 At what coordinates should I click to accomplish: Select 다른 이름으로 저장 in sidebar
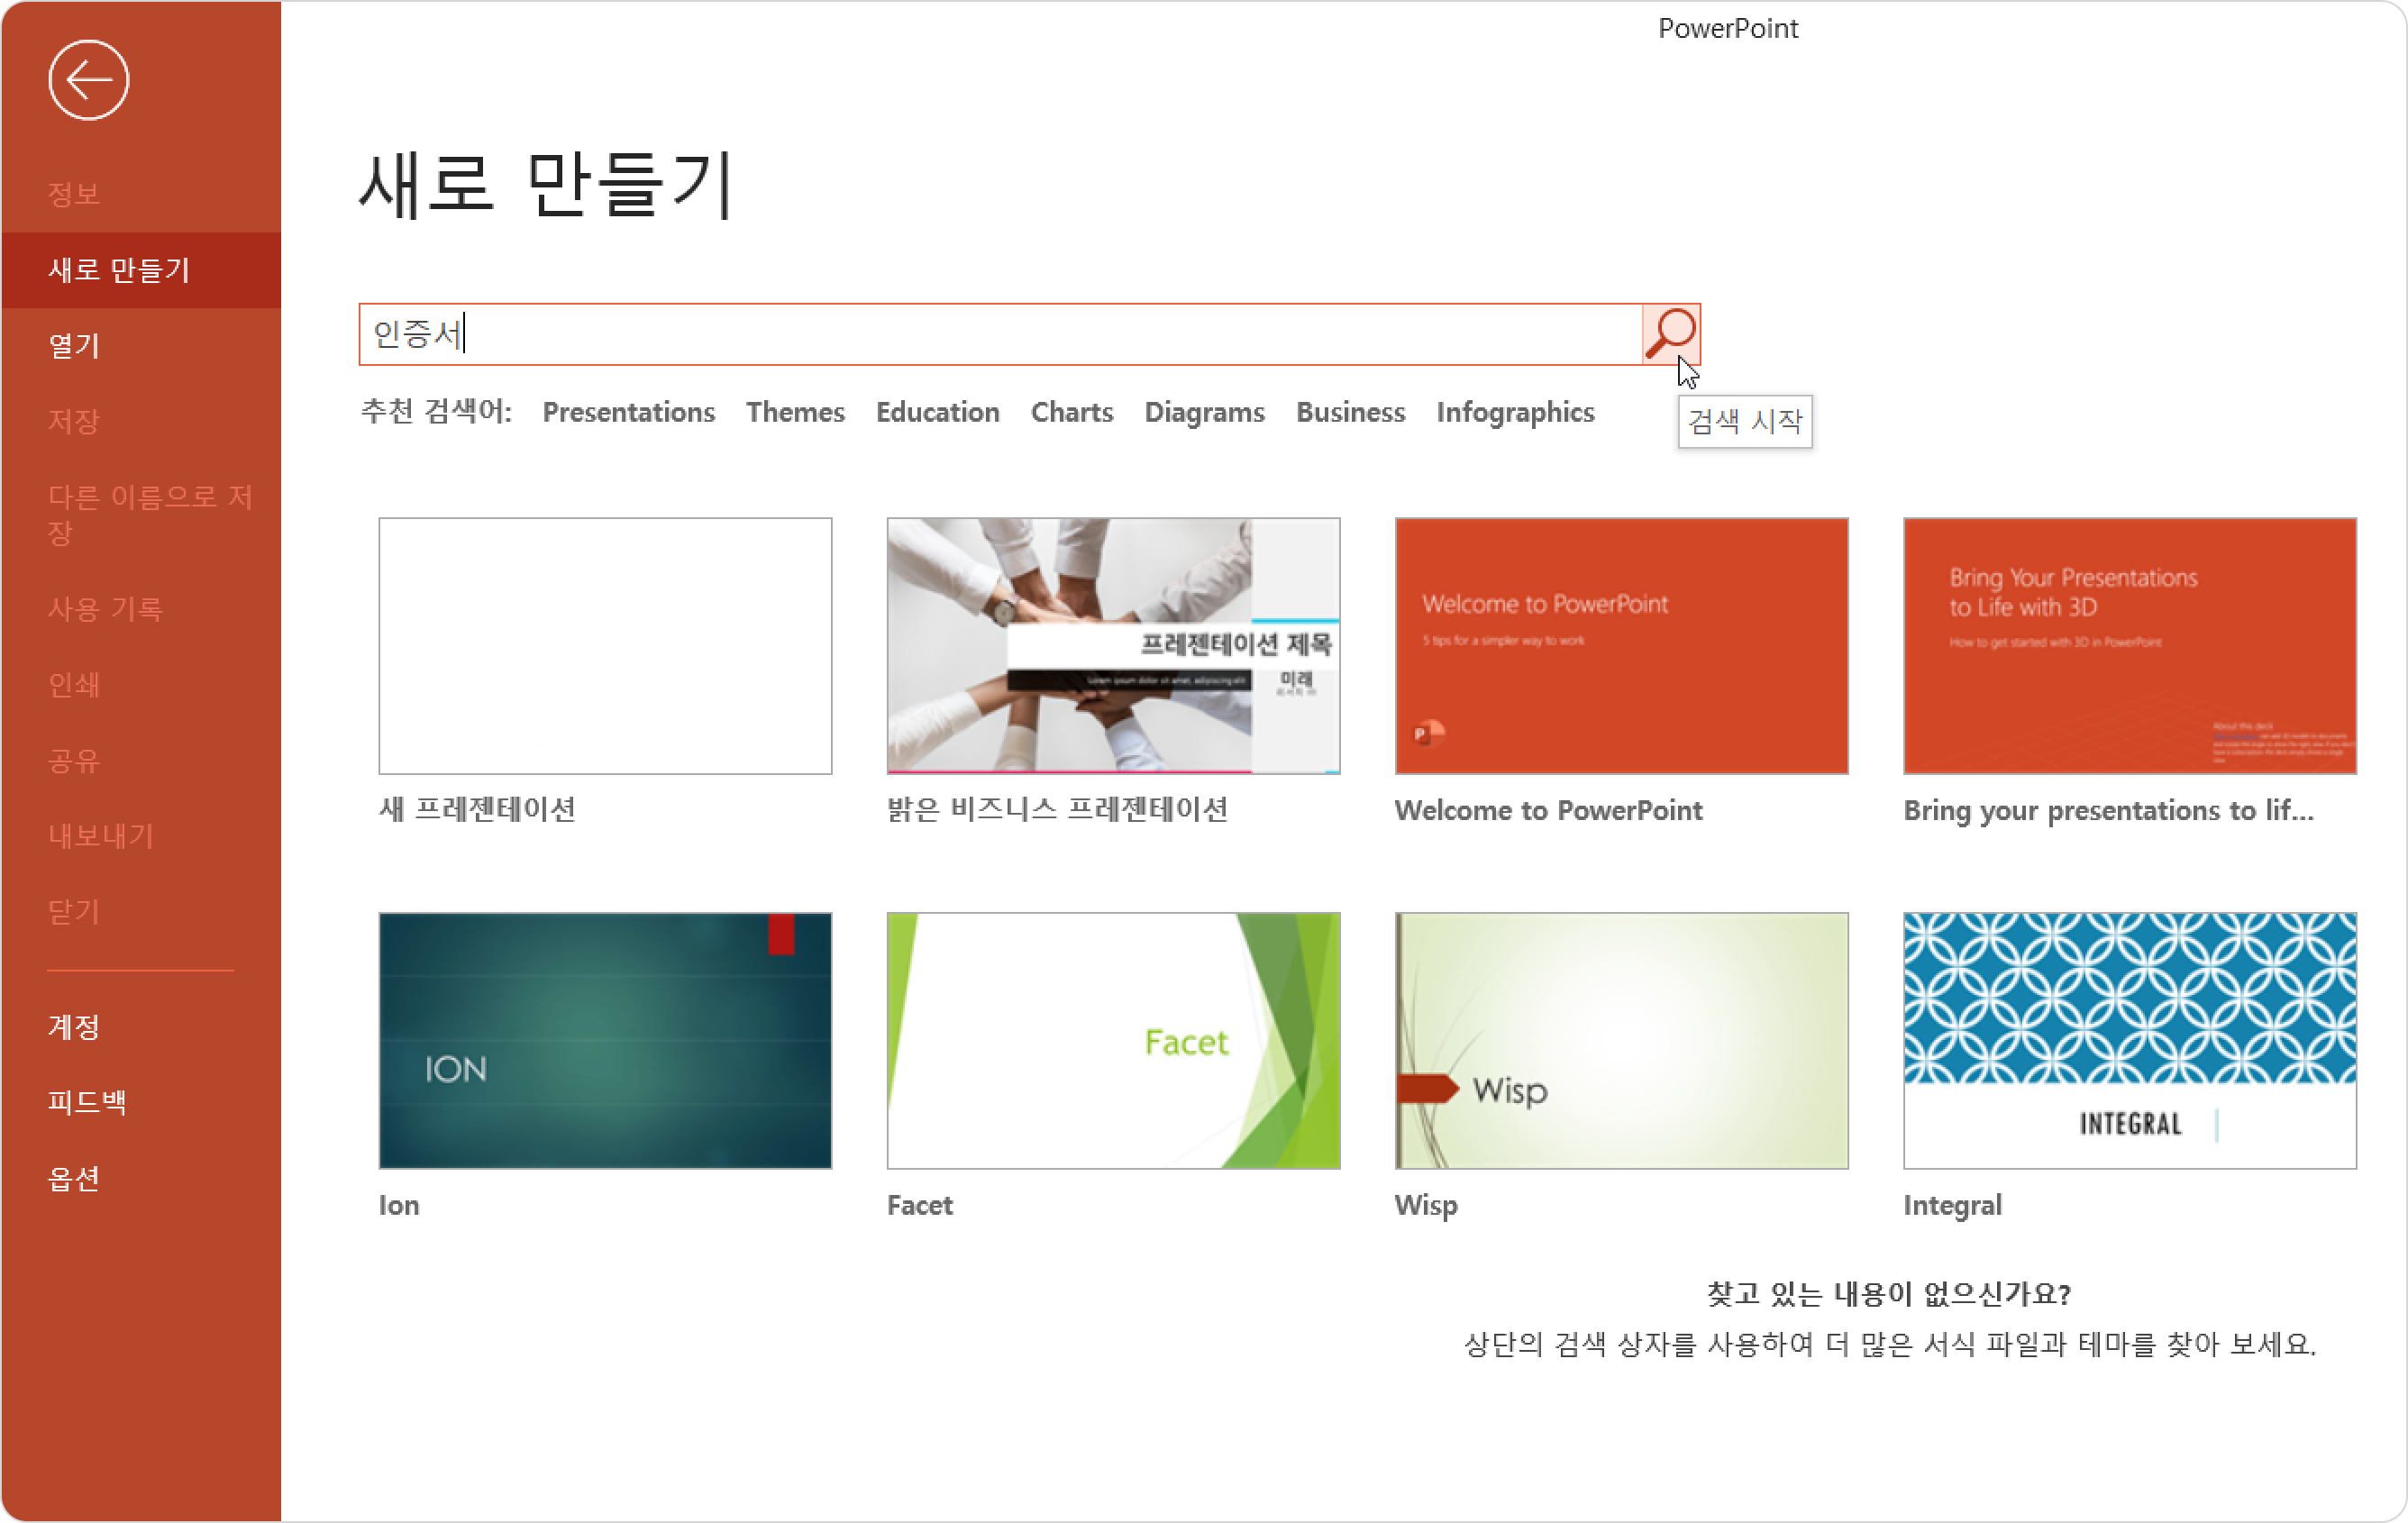[150, 514]
